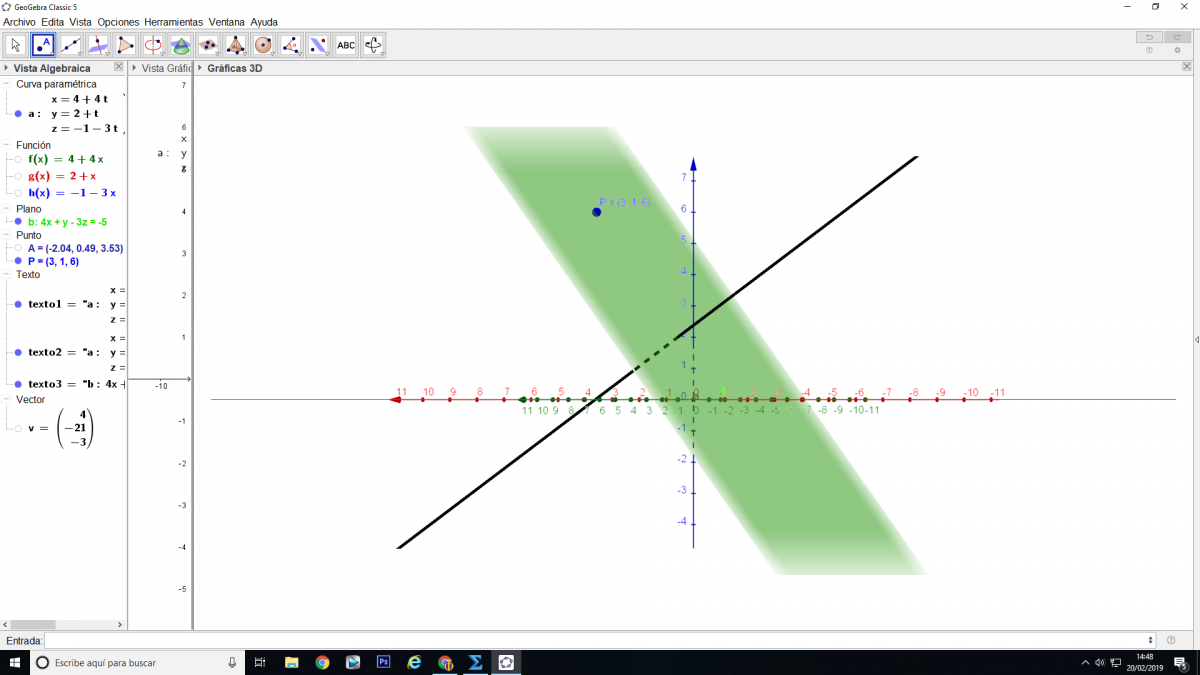
Task: Close the Vista Algebraica panel
Action: (119, 67)
